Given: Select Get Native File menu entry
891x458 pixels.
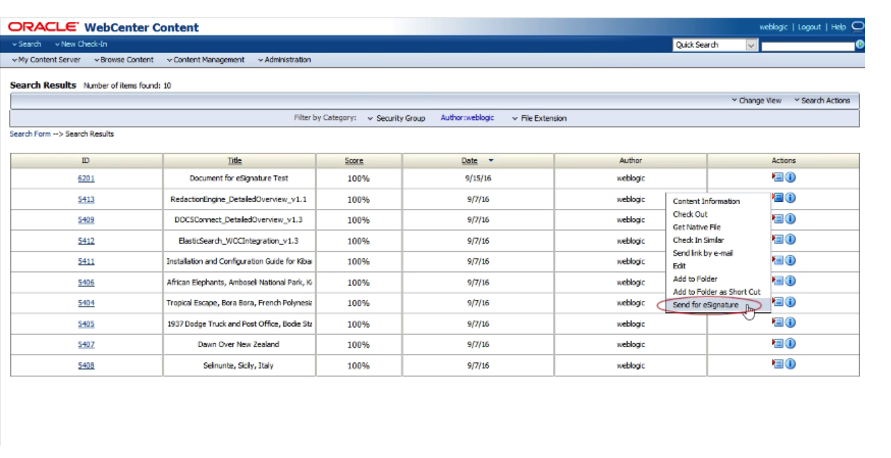Looking at the screenshot, I should [697, 227].
